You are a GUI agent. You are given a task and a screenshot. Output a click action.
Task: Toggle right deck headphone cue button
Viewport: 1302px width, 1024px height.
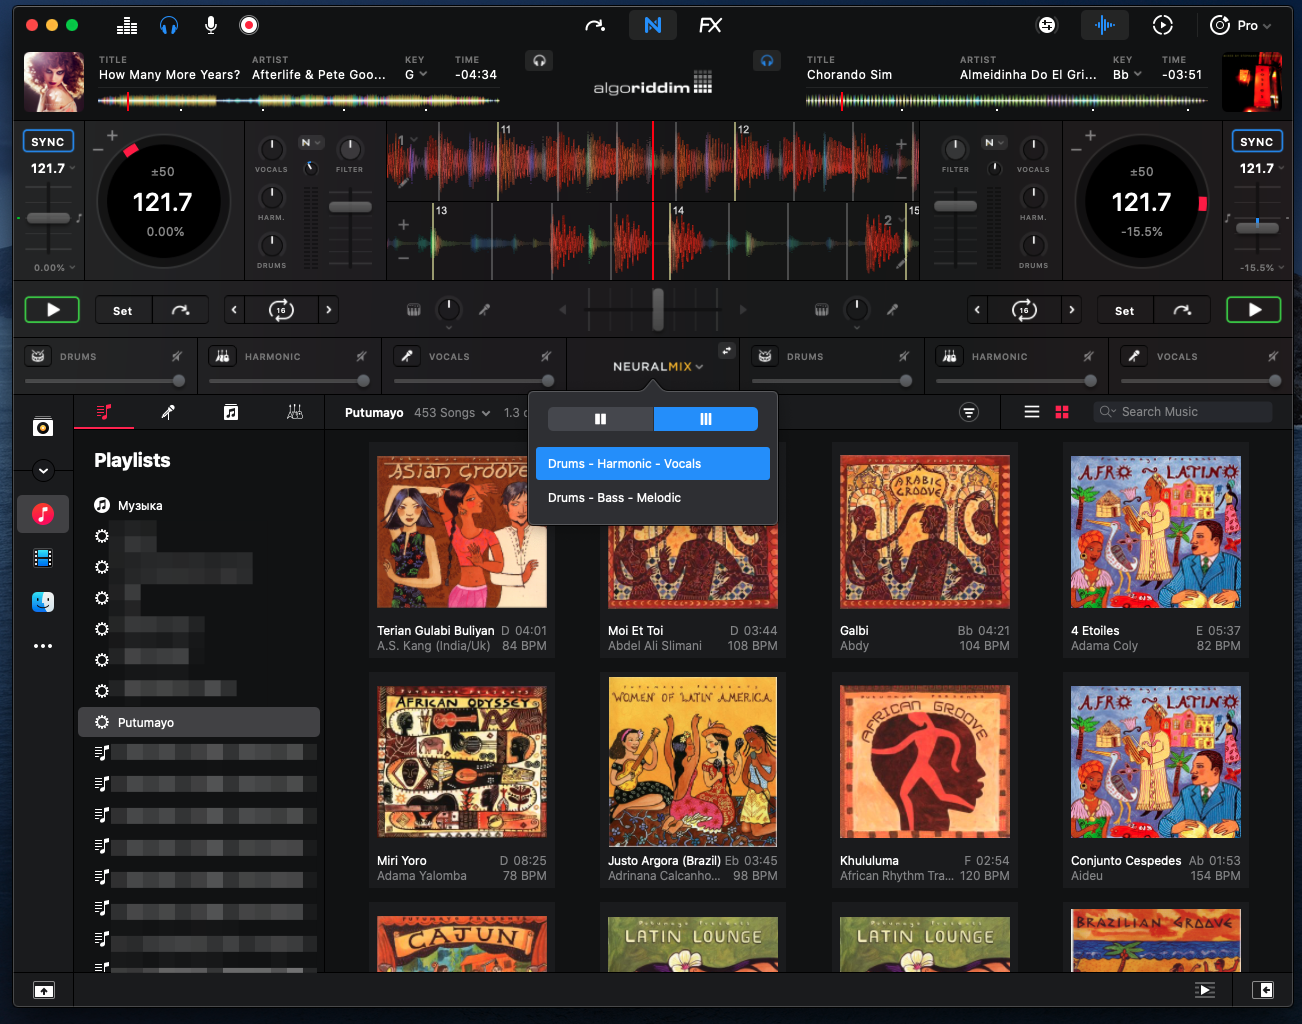(767, 61)
